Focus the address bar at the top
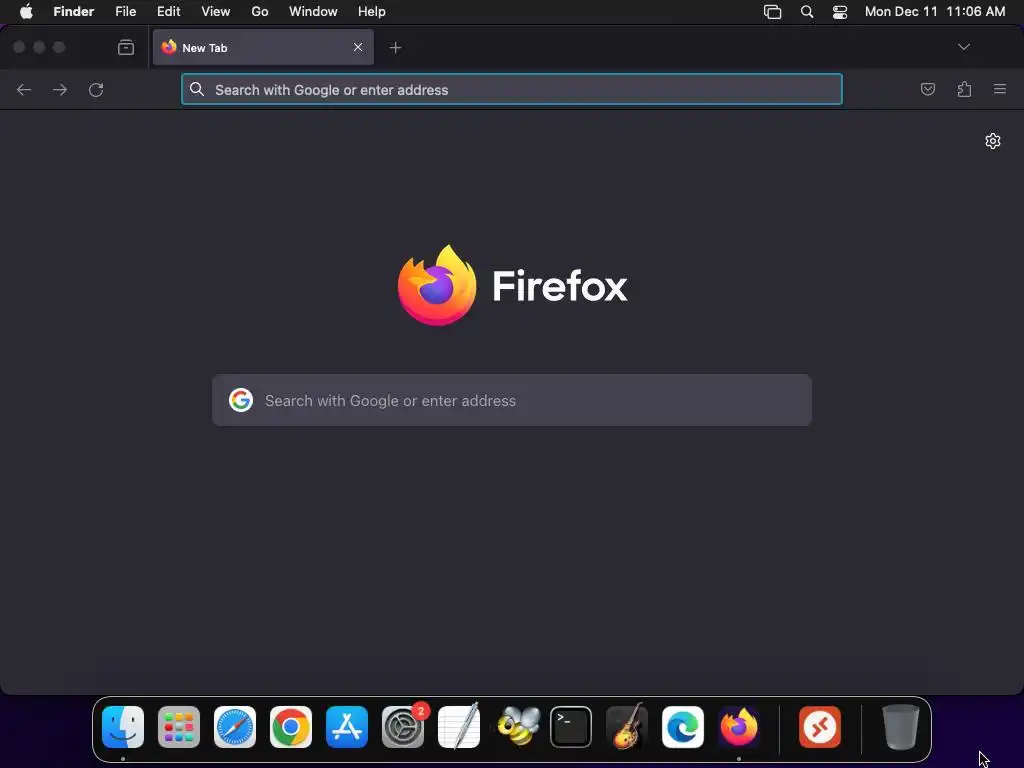The height and width of the screenshot is (768, 1024). pos(511,89)
